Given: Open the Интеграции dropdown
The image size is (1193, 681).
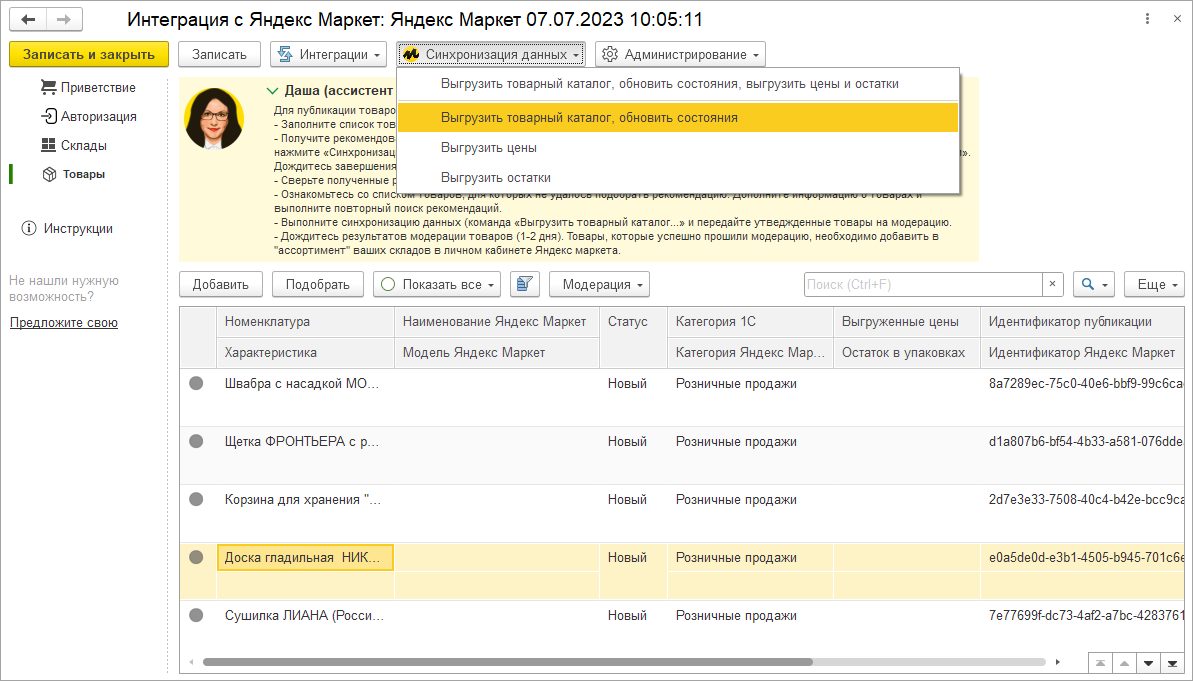Looking at the screenshot, I should click(x=329, y=54).
